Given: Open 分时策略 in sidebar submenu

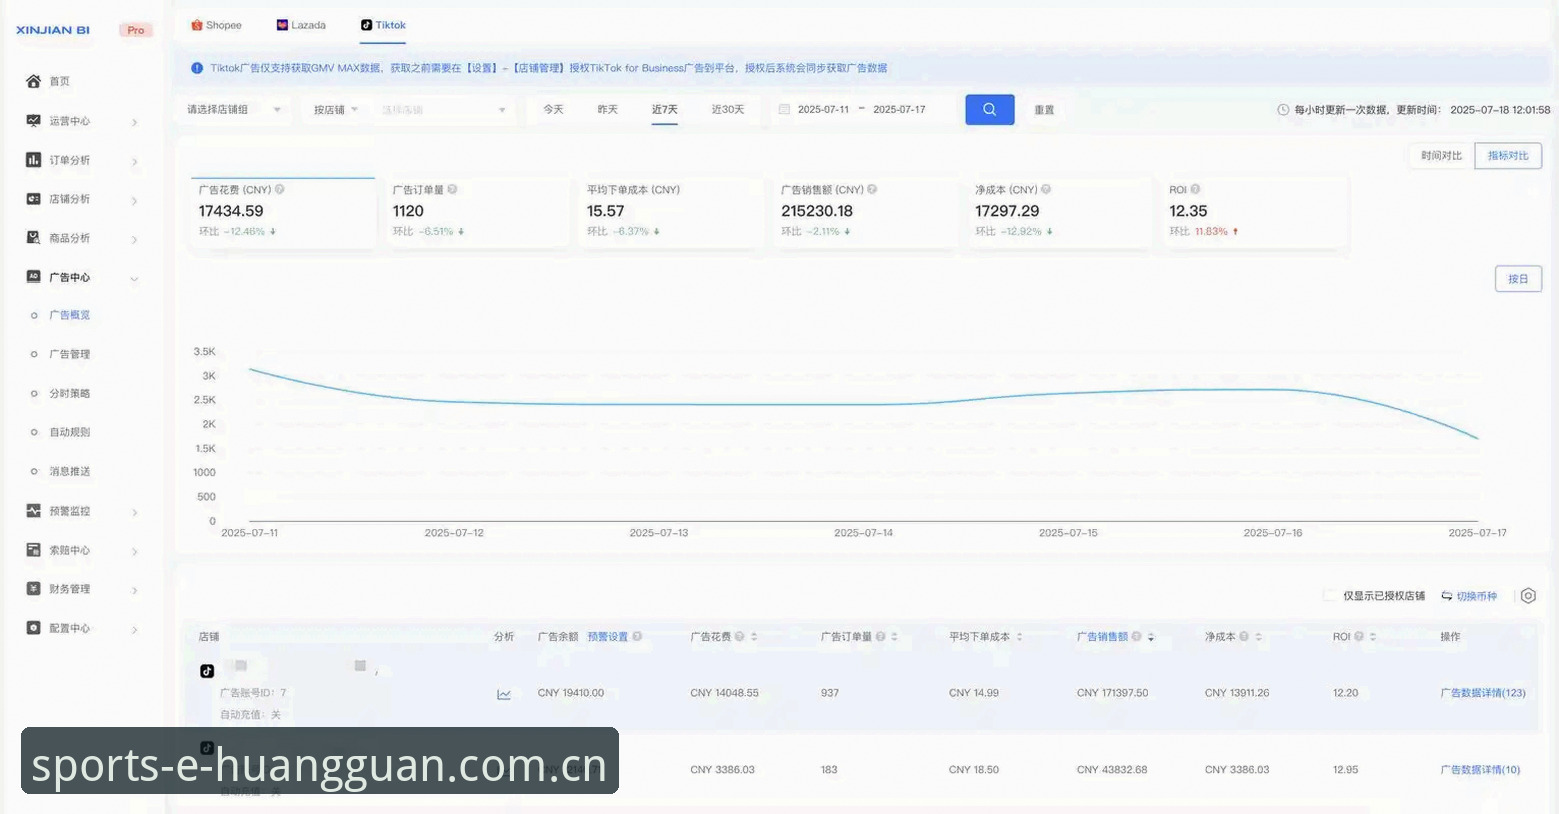Looking at the screenshot, I should pos(70,393).
